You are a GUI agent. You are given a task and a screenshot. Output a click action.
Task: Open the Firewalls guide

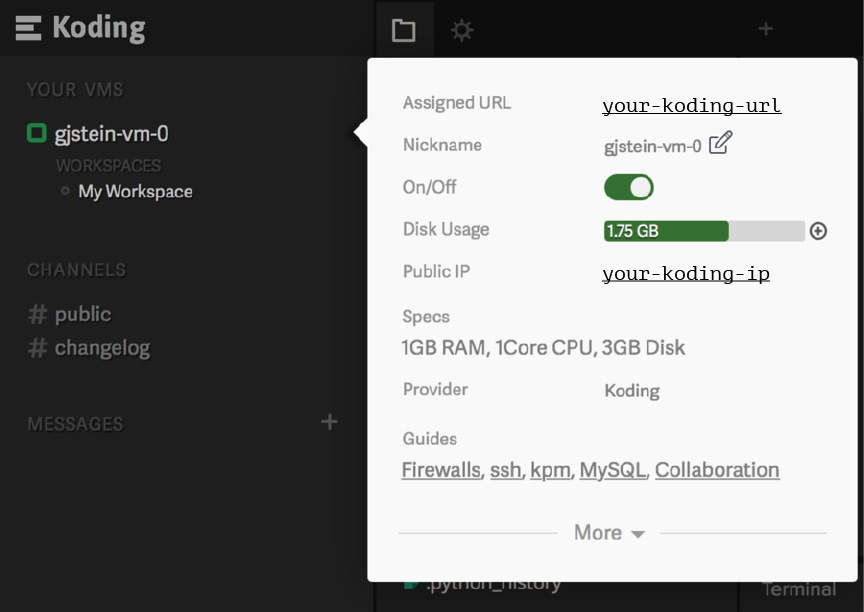pyautogui.click(x=441, y=470)
